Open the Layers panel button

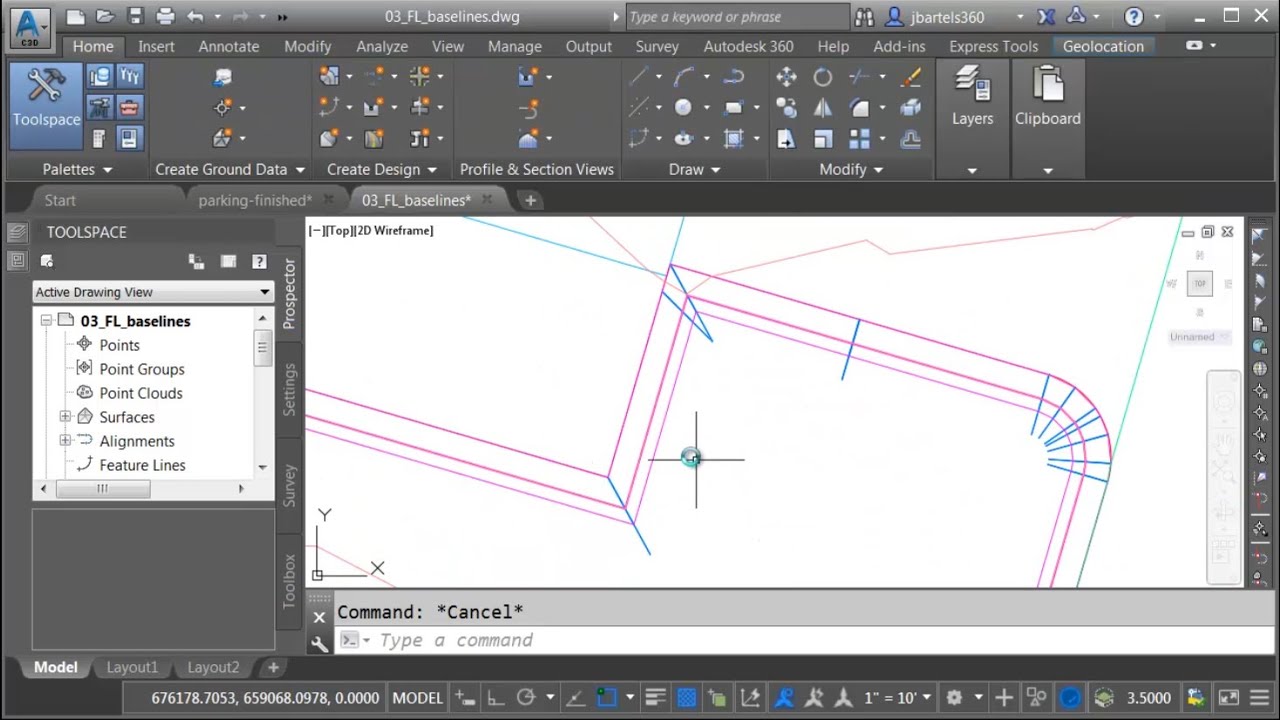click(972, 100)
